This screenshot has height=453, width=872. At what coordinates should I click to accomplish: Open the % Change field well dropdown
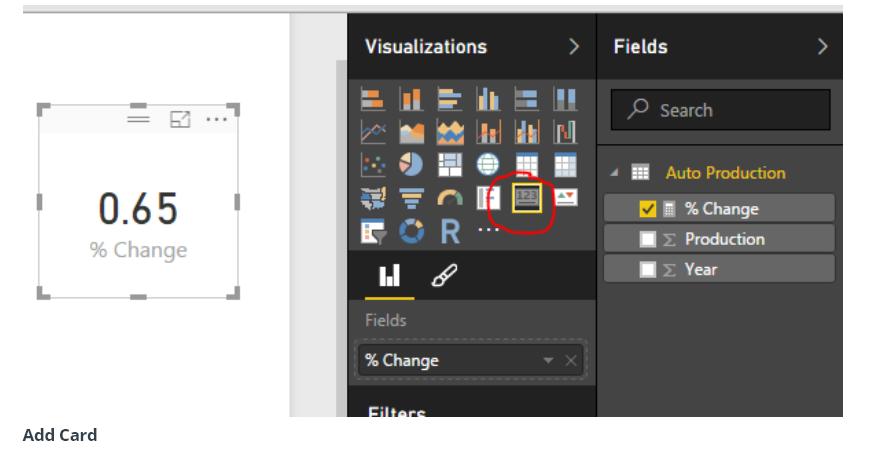pos(548,361)
